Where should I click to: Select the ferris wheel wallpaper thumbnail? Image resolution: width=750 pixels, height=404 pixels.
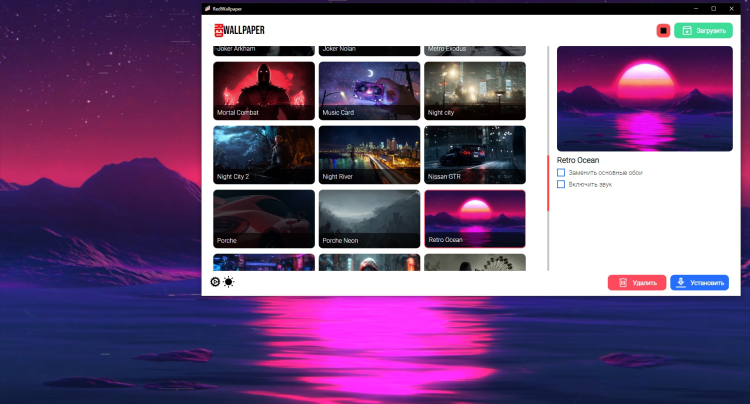(x=475, y=262)
